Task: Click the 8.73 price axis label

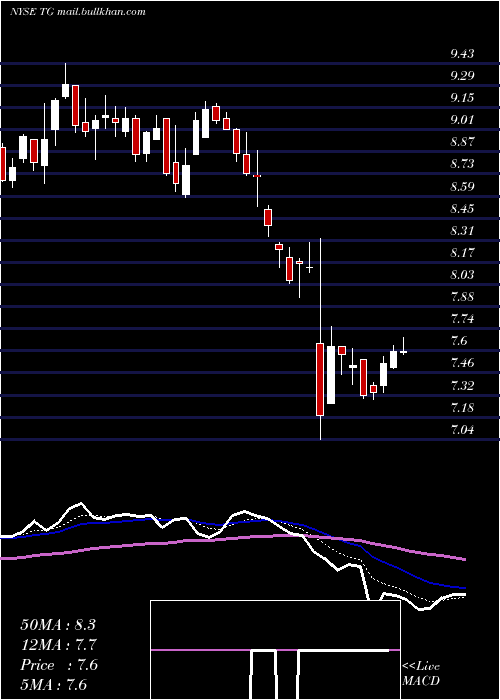Action: point(462,164)
